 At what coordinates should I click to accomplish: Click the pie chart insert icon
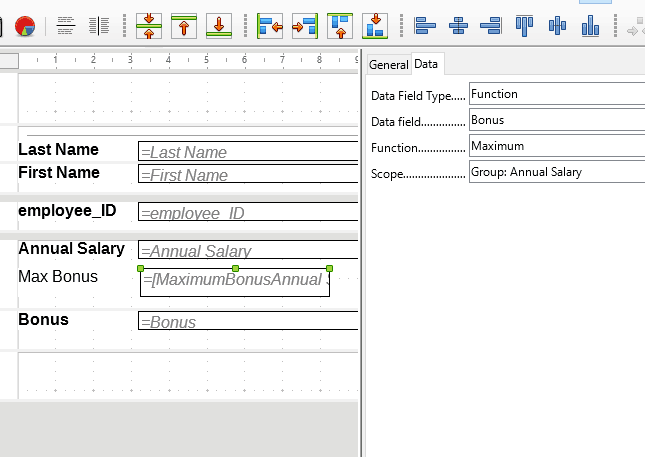pyautogui.click(x=25, y=26)
